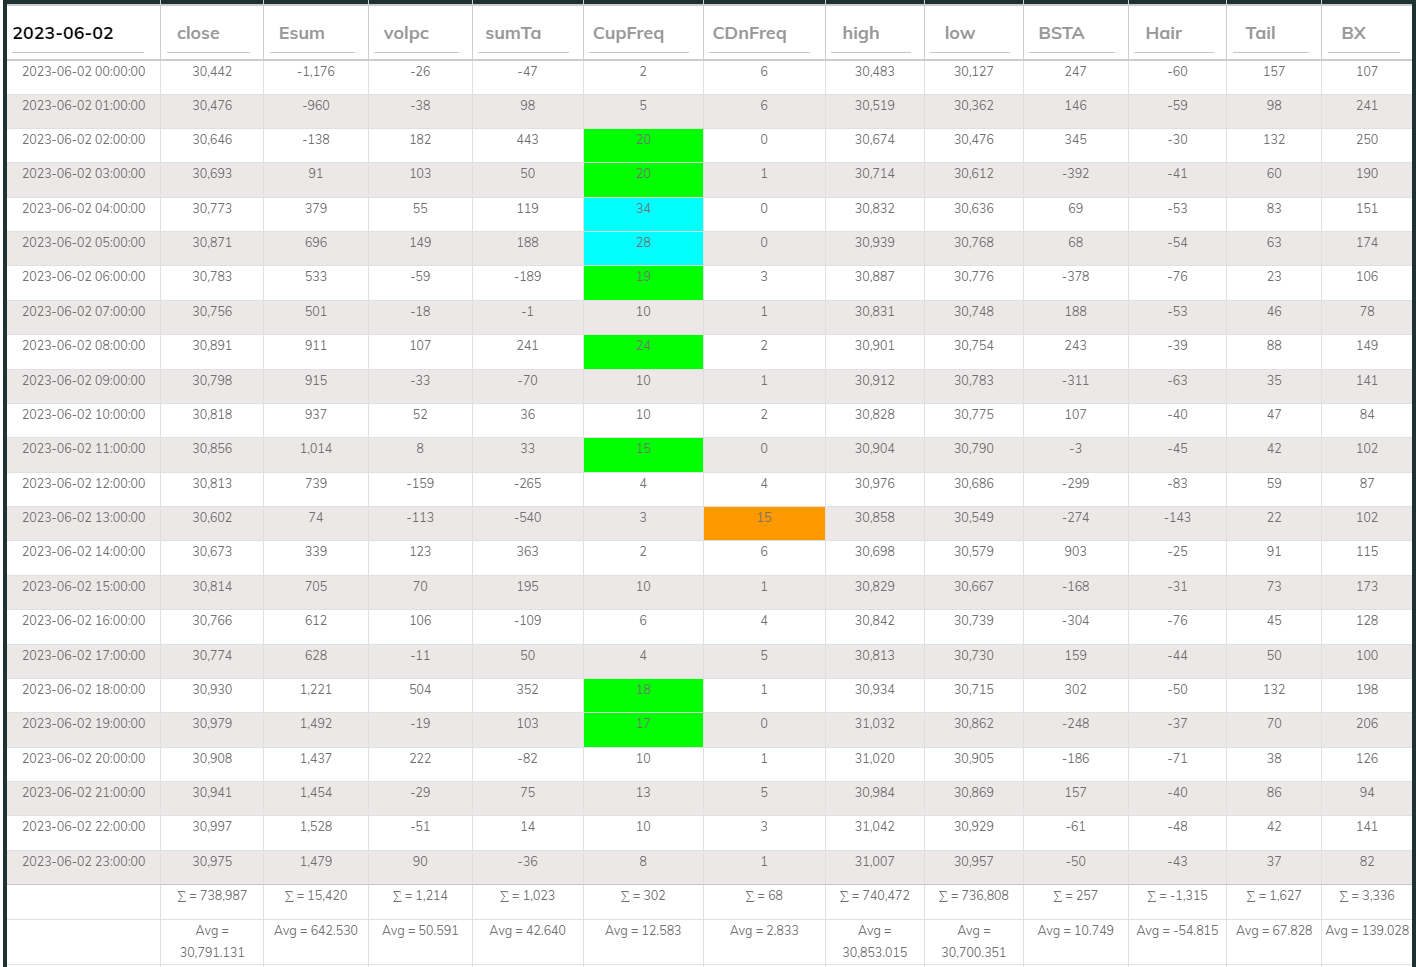Click the sum cell showing 738,987
The height and width of the screenshot is (967, 1416).
pos(211,896)
